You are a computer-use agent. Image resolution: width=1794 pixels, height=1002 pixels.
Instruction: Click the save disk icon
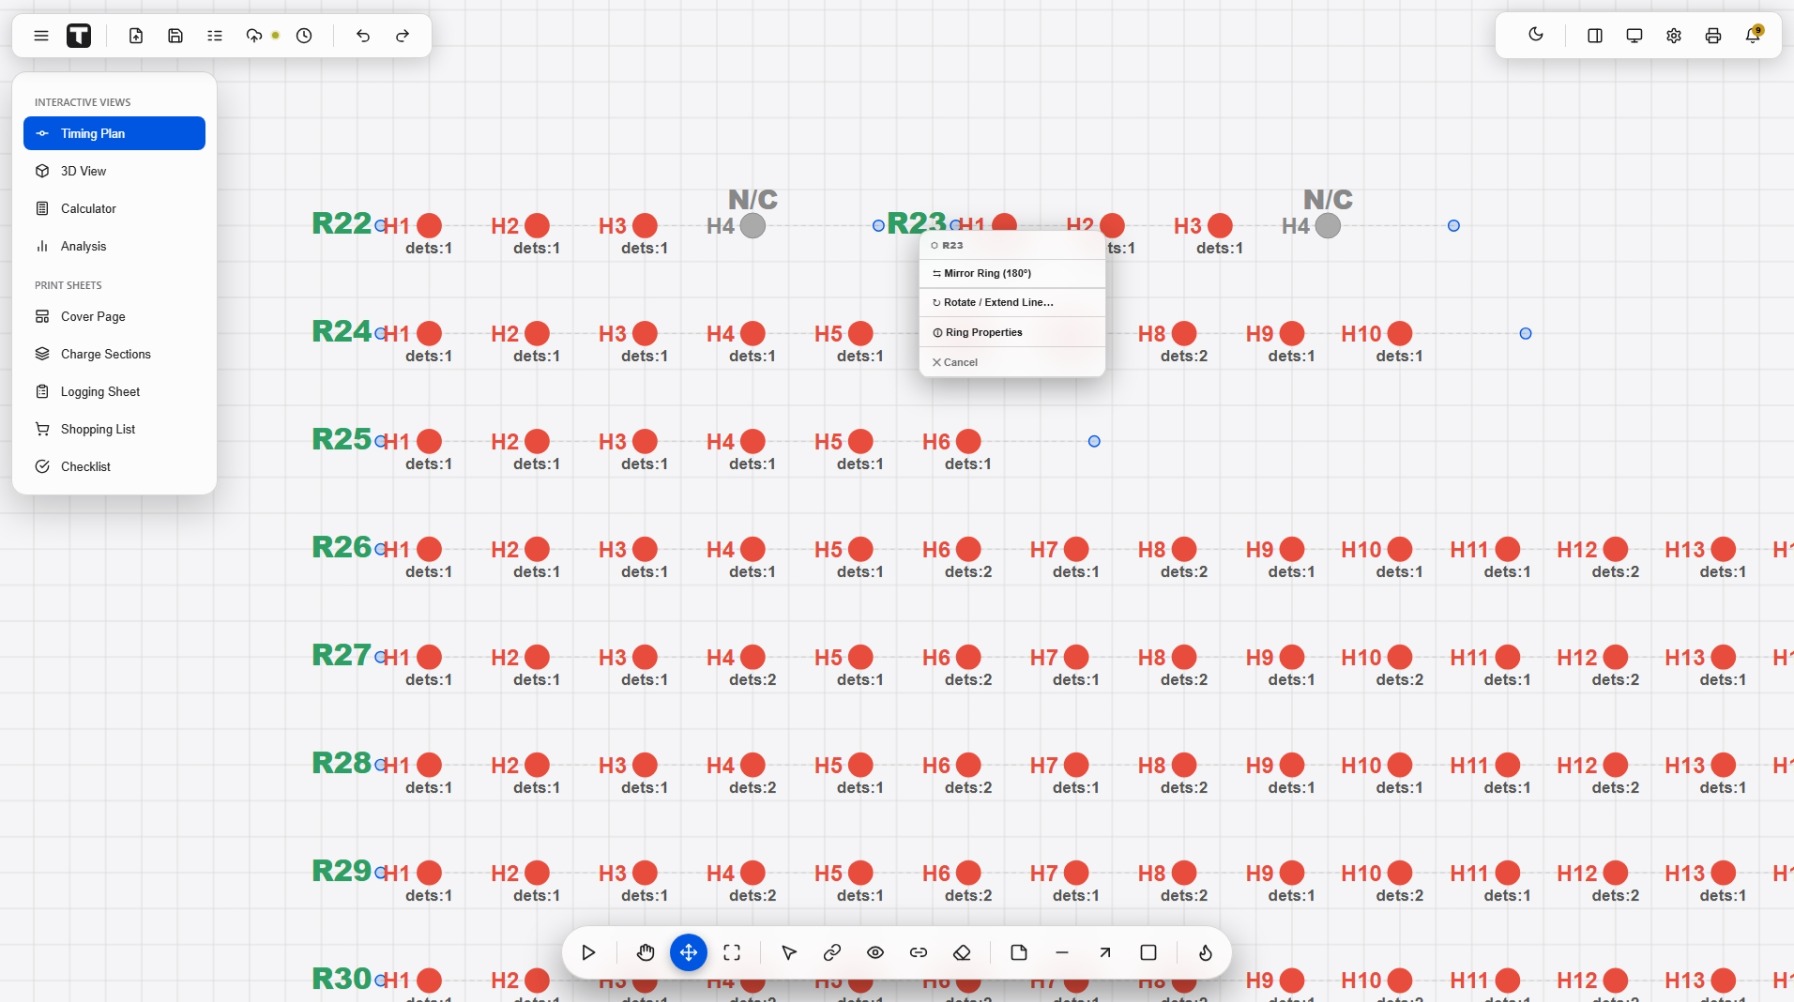pos(175,36)
